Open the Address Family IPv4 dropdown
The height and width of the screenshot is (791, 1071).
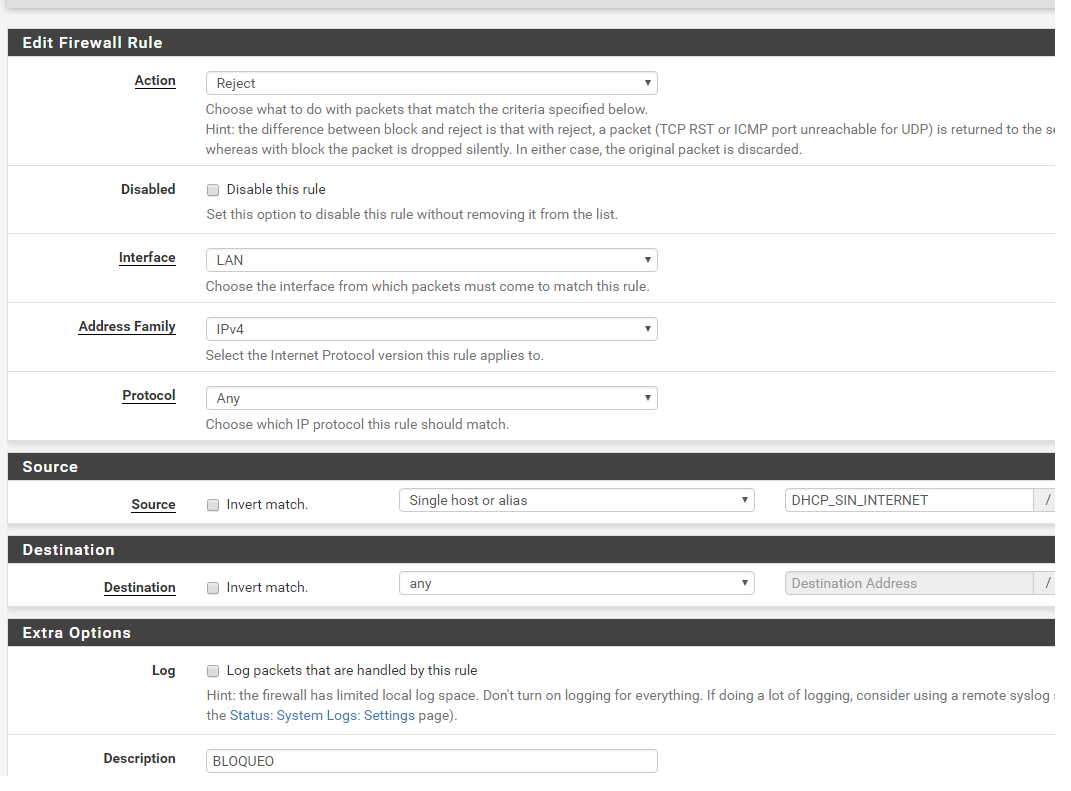pyautogui.click(x=431, y=329)
